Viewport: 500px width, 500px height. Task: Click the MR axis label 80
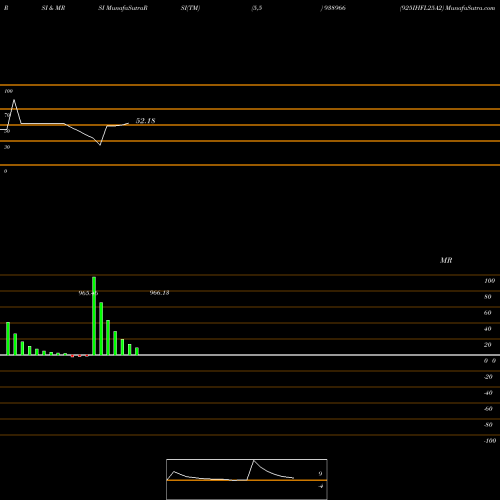point(488,297)
